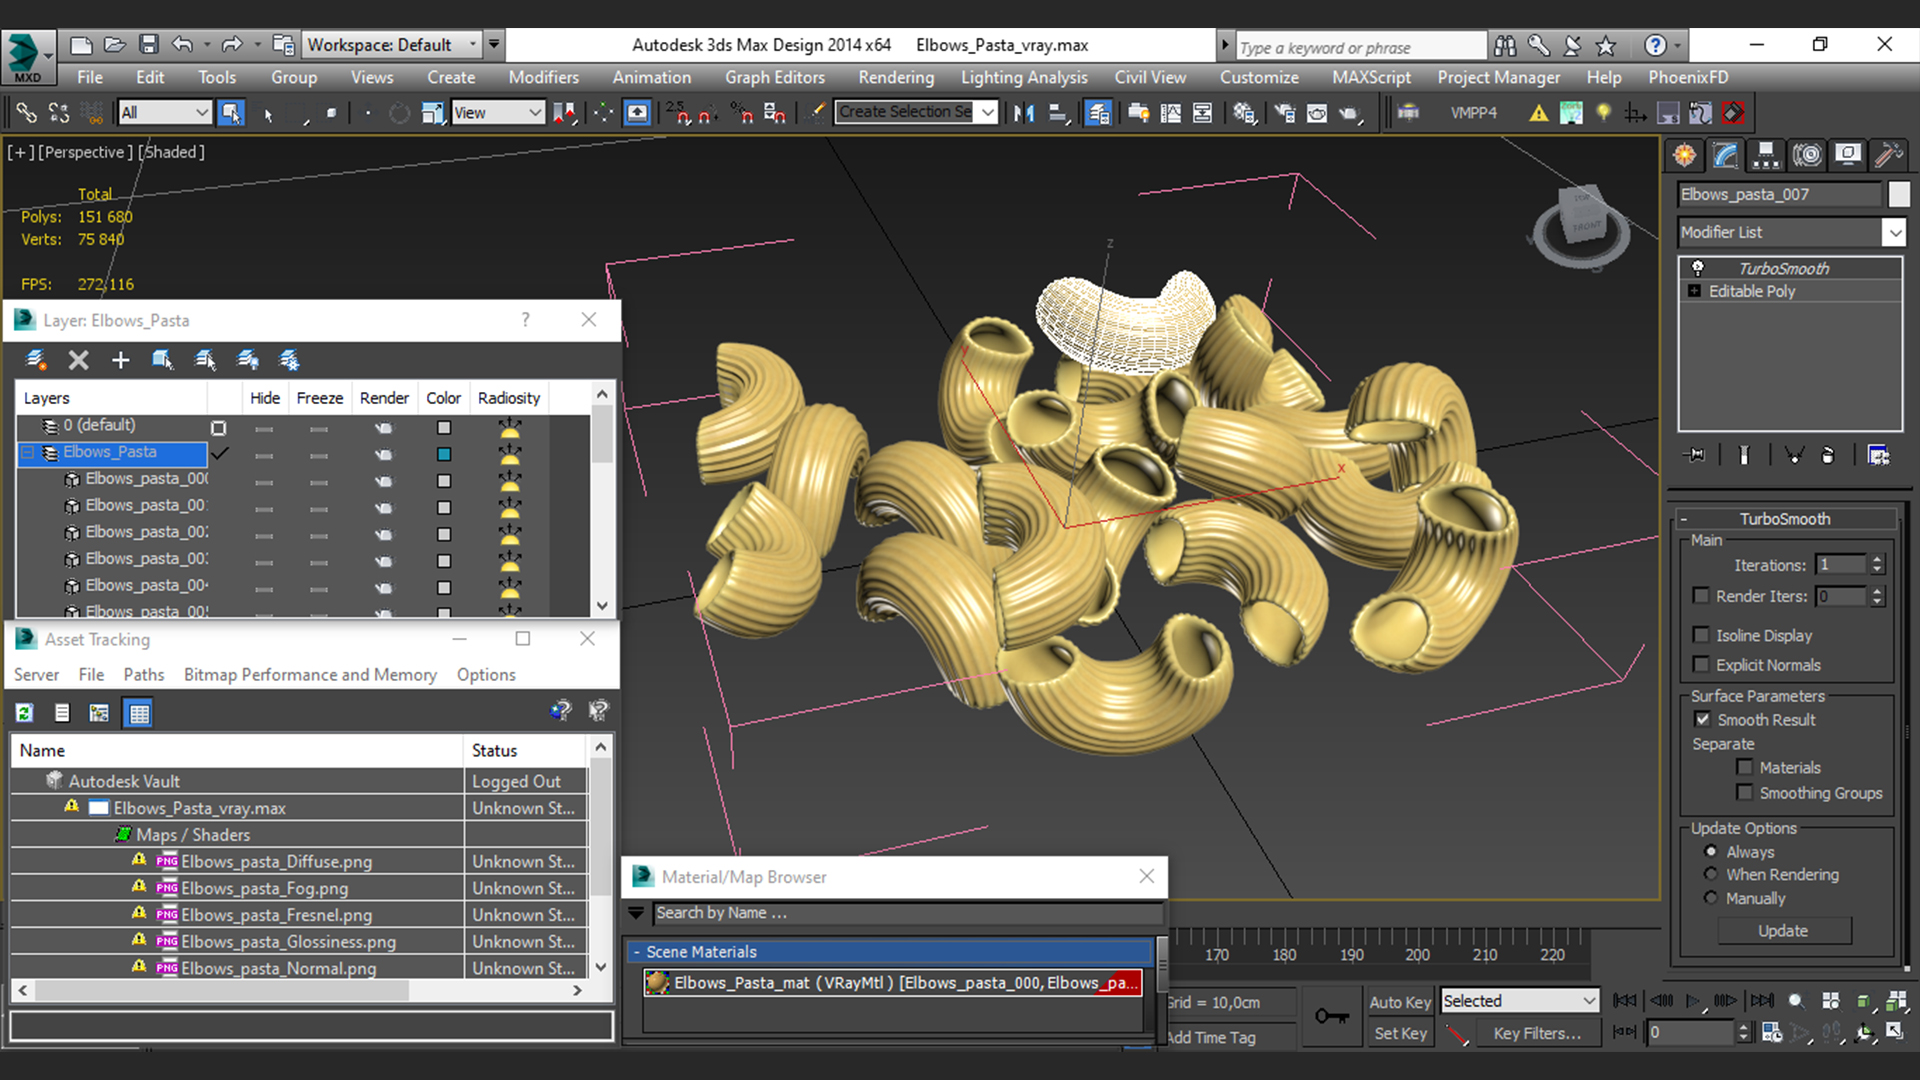Uncheck the Smooth Result checkbox
The width and height of the screenshot is (1920, 1080).
[x=1702, y=720]
